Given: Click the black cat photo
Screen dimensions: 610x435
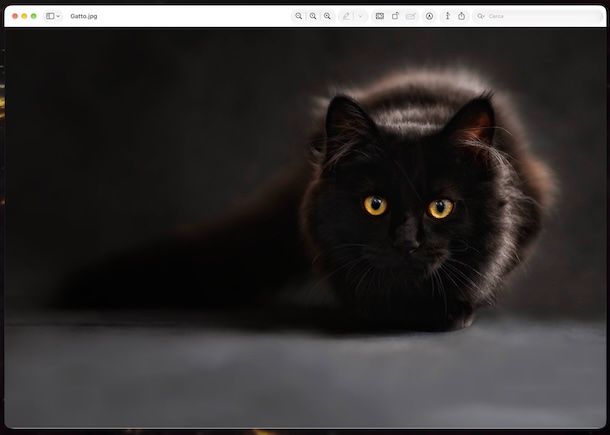Looking at the screenshot, I should tap(305, 228).
